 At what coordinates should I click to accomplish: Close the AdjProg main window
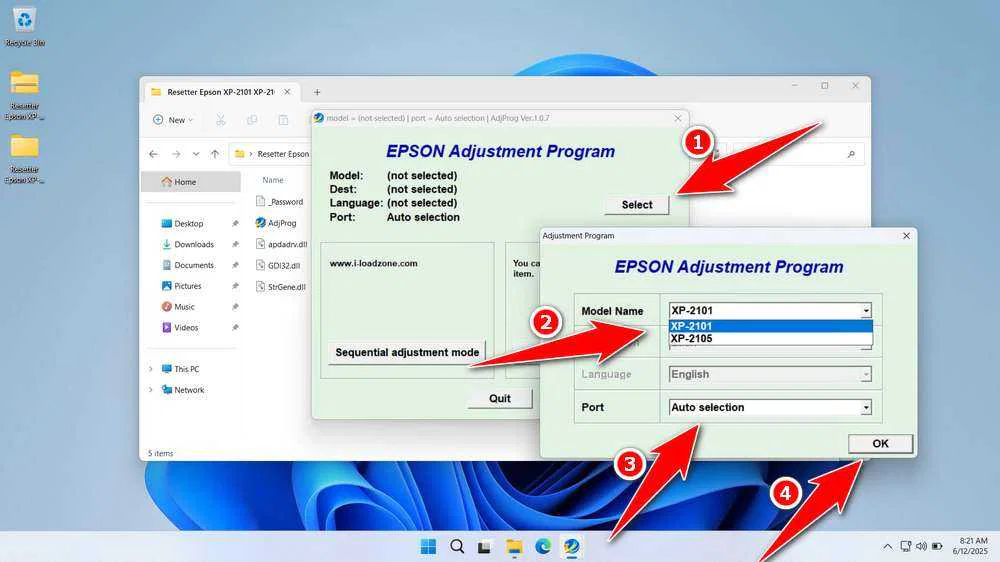coord(677,118)
